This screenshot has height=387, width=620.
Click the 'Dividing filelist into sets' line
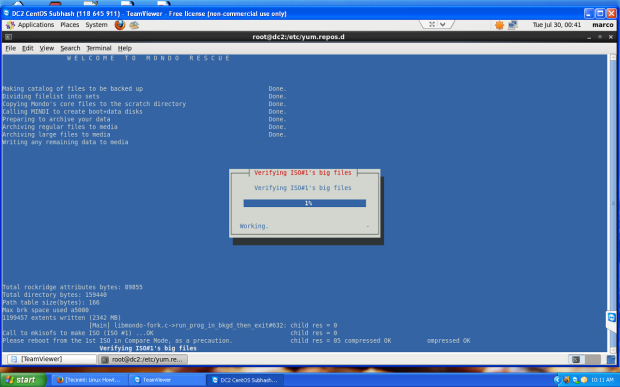pyautogui.click(x=51, y=96)
